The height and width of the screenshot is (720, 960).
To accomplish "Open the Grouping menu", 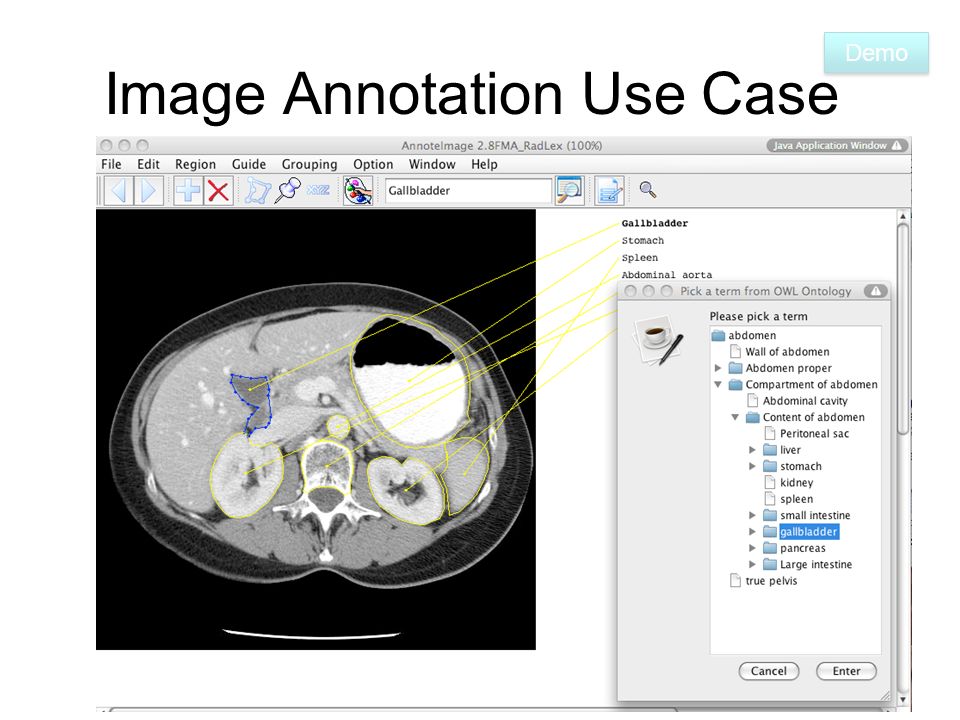I will [x=309, y=165].
